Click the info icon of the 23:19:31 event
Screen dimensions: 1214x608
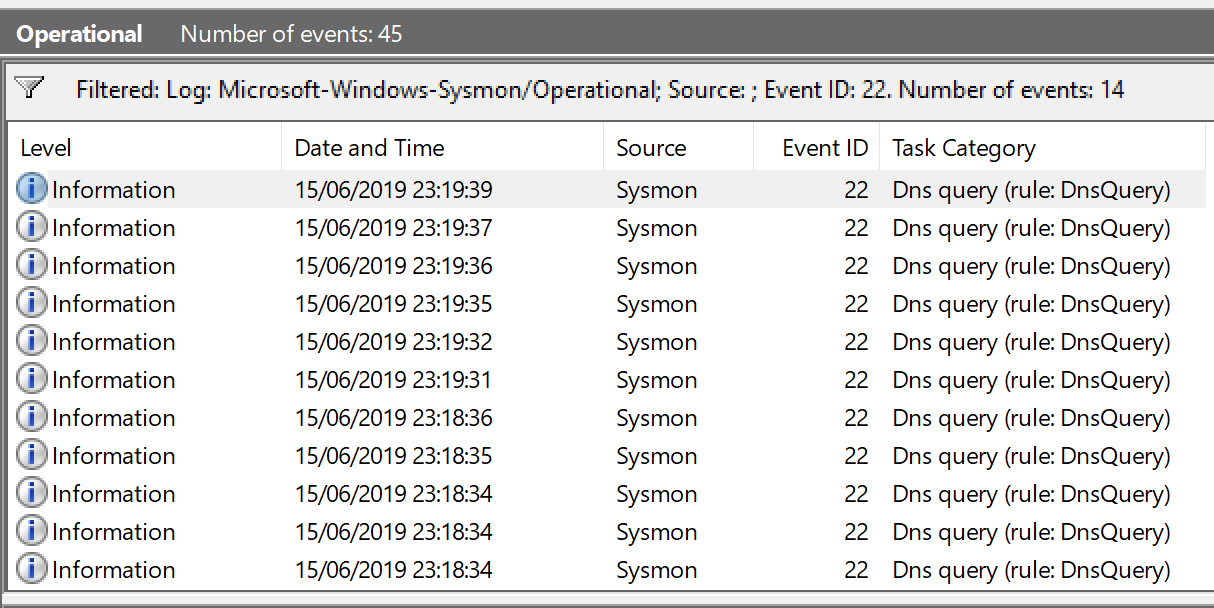pos(32,379)
